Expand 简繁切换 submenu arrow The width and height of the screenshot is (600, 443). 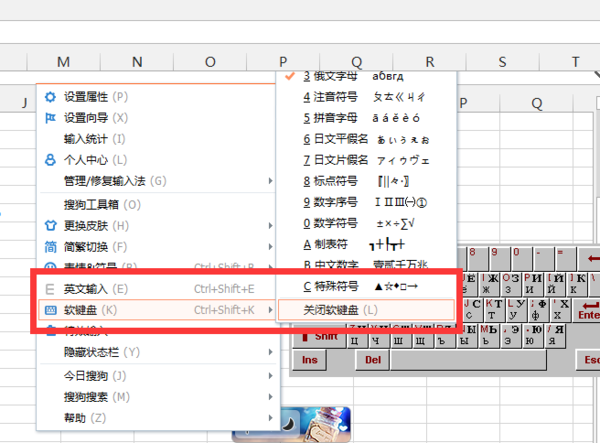tap(270, 247)
